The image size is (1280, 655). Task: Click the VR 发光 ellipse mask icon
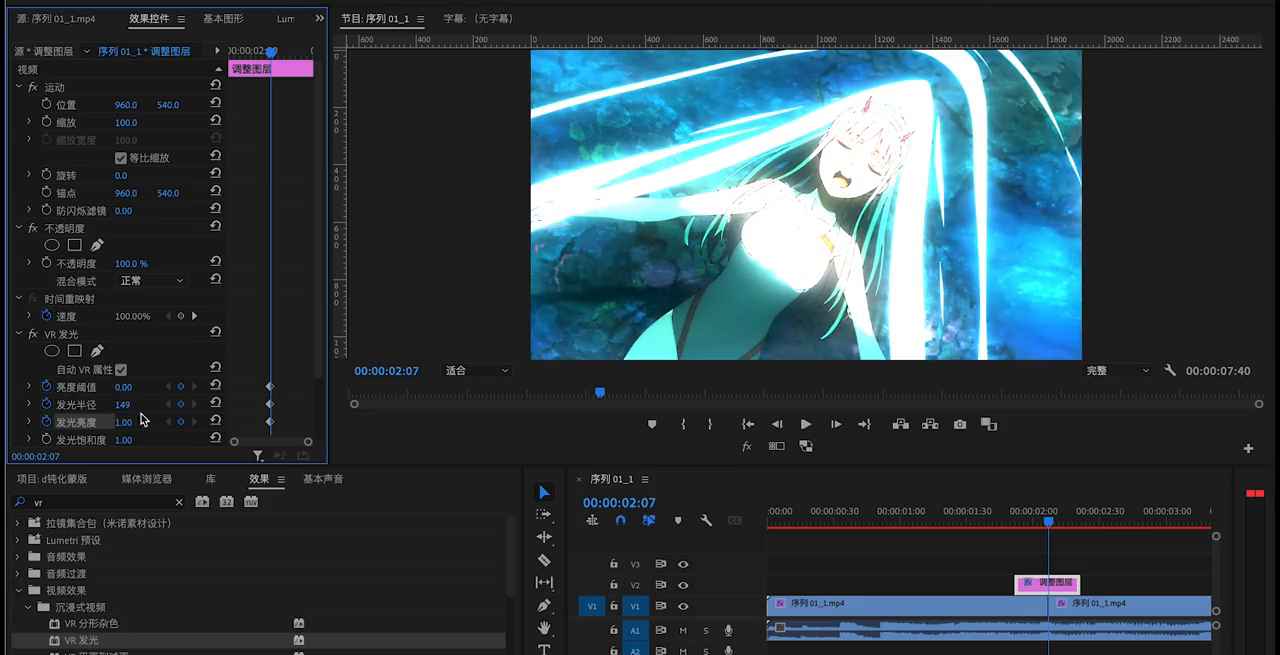click(x=52, y=351)
